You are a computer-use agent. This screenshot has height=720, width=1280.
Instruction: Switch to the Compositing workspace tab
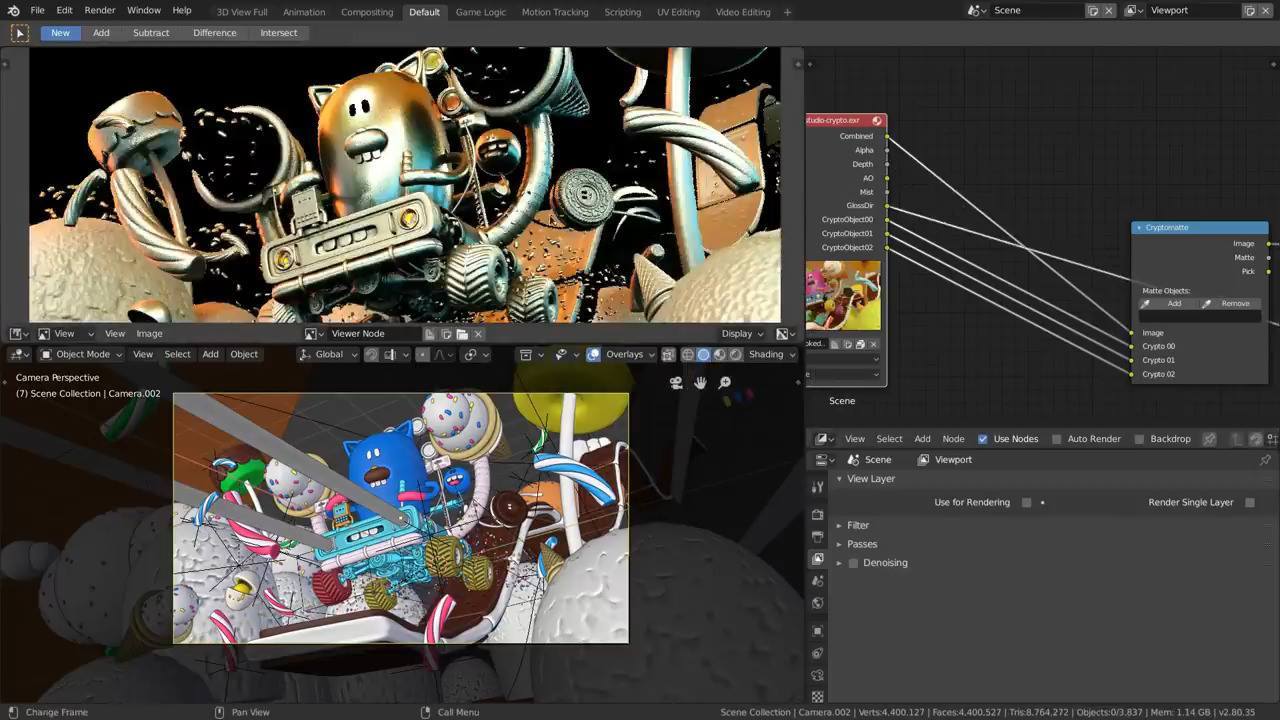[x=367, y=12]
